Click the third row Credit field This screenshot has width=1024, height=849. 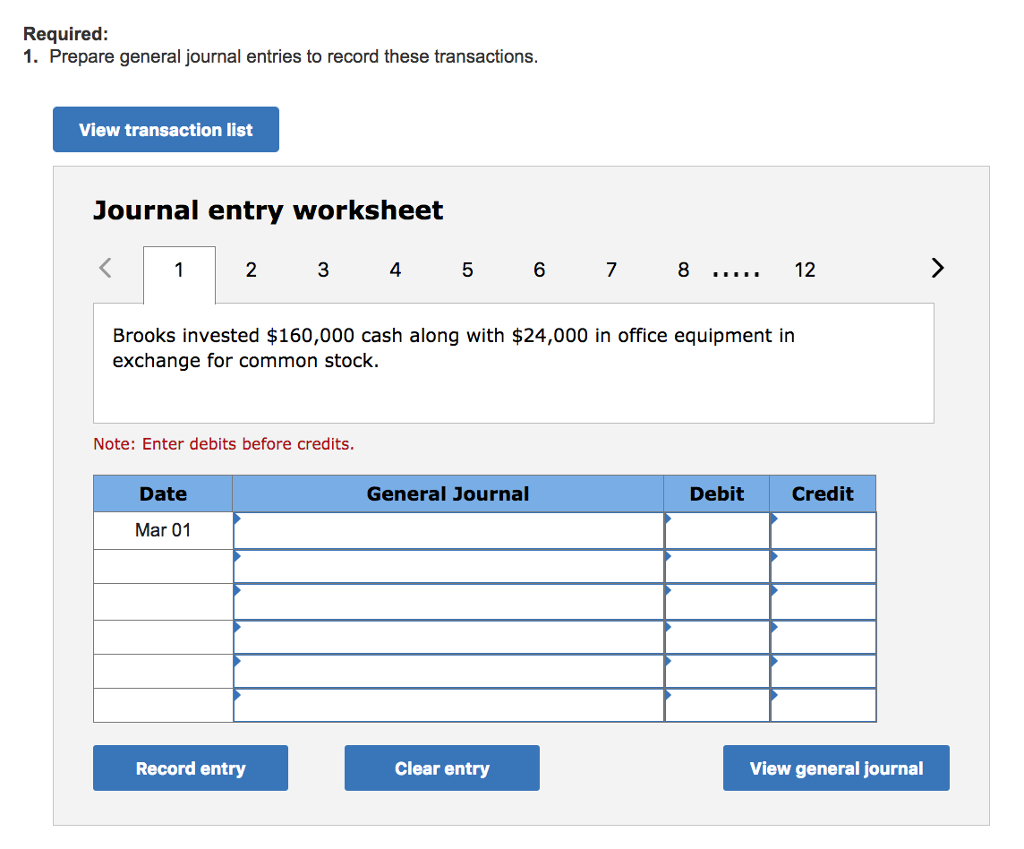click(823, 601)
